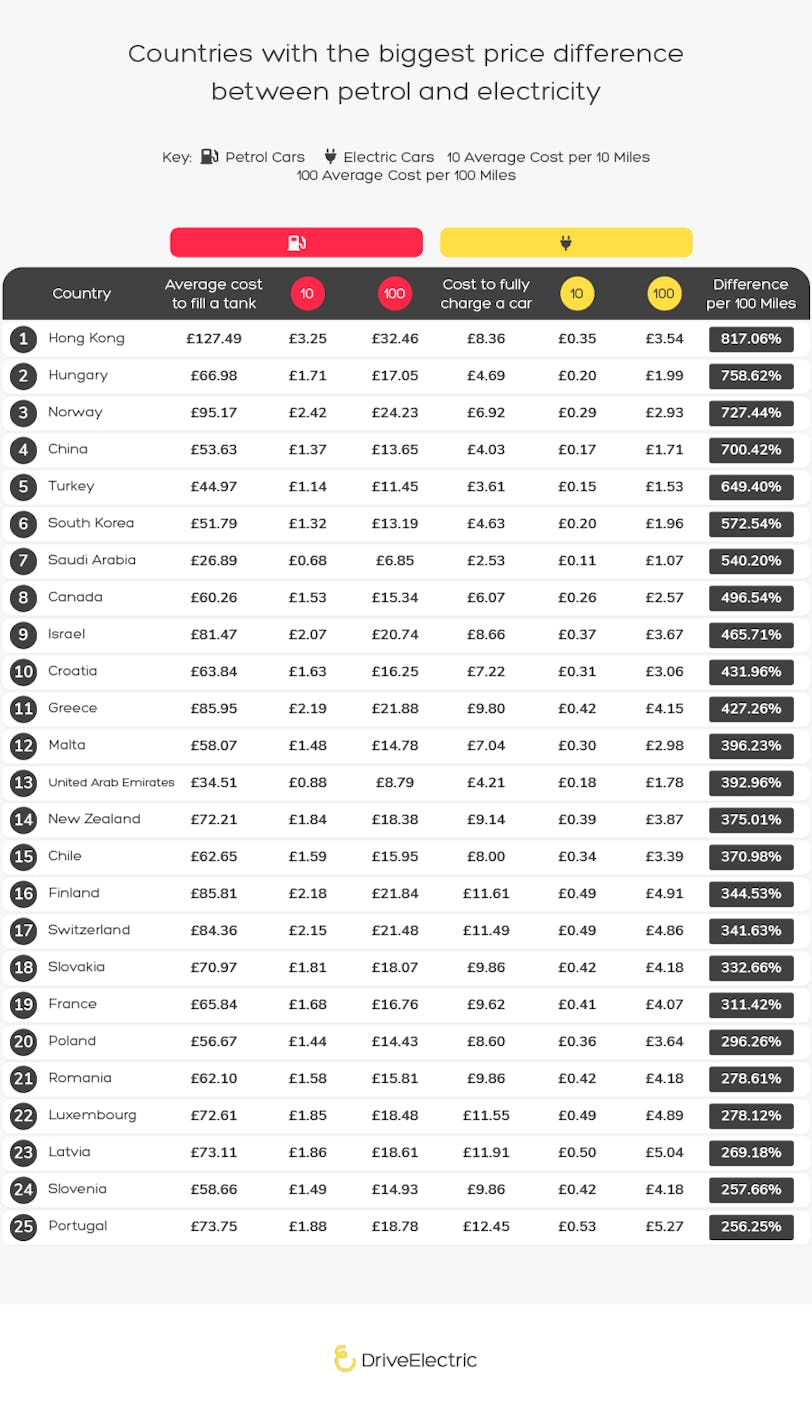The height and width of the screenshot is (1409, 812).
Task: Select the Country column header
Action: [x=82, y=294]
